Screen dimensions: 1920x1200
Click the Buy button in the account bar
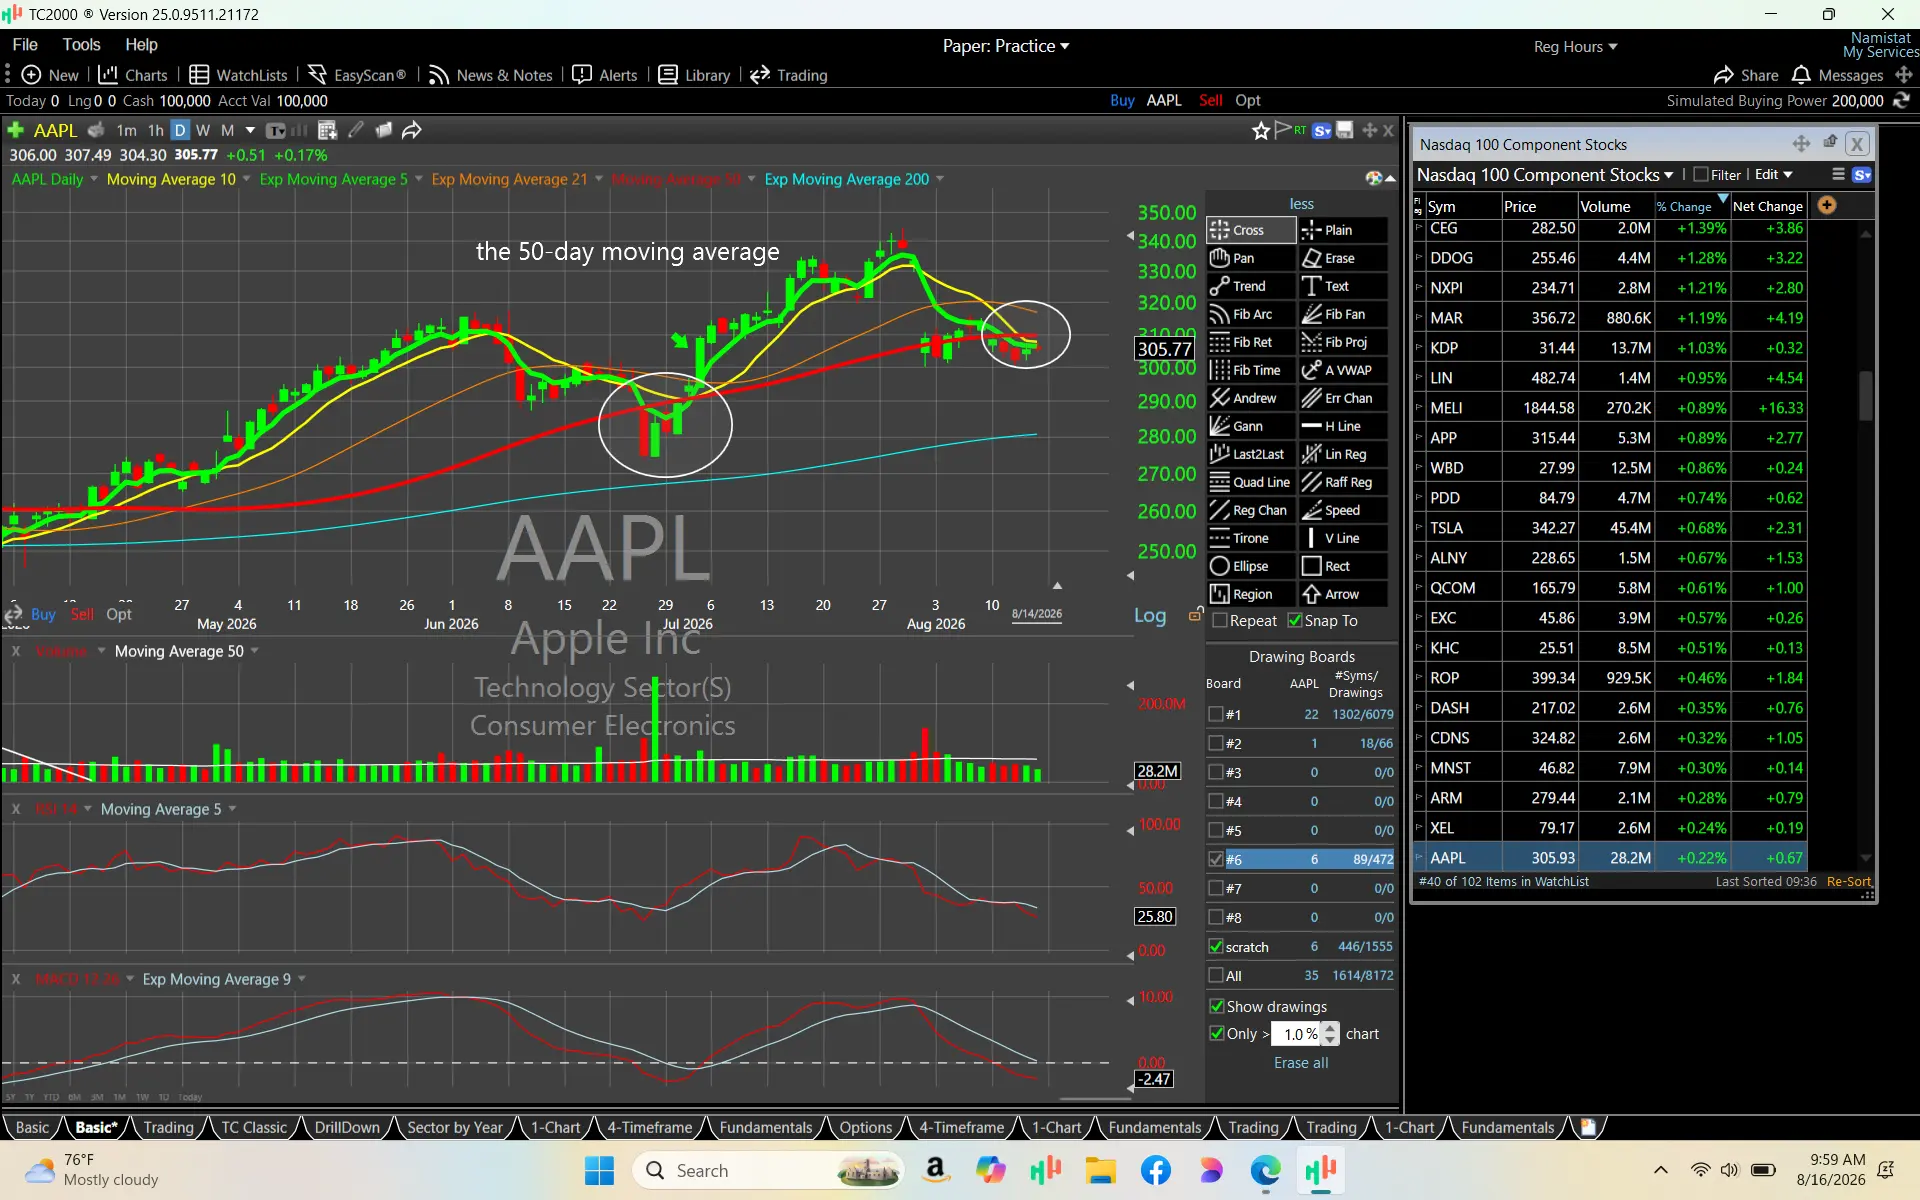[x=1122, y=101]
